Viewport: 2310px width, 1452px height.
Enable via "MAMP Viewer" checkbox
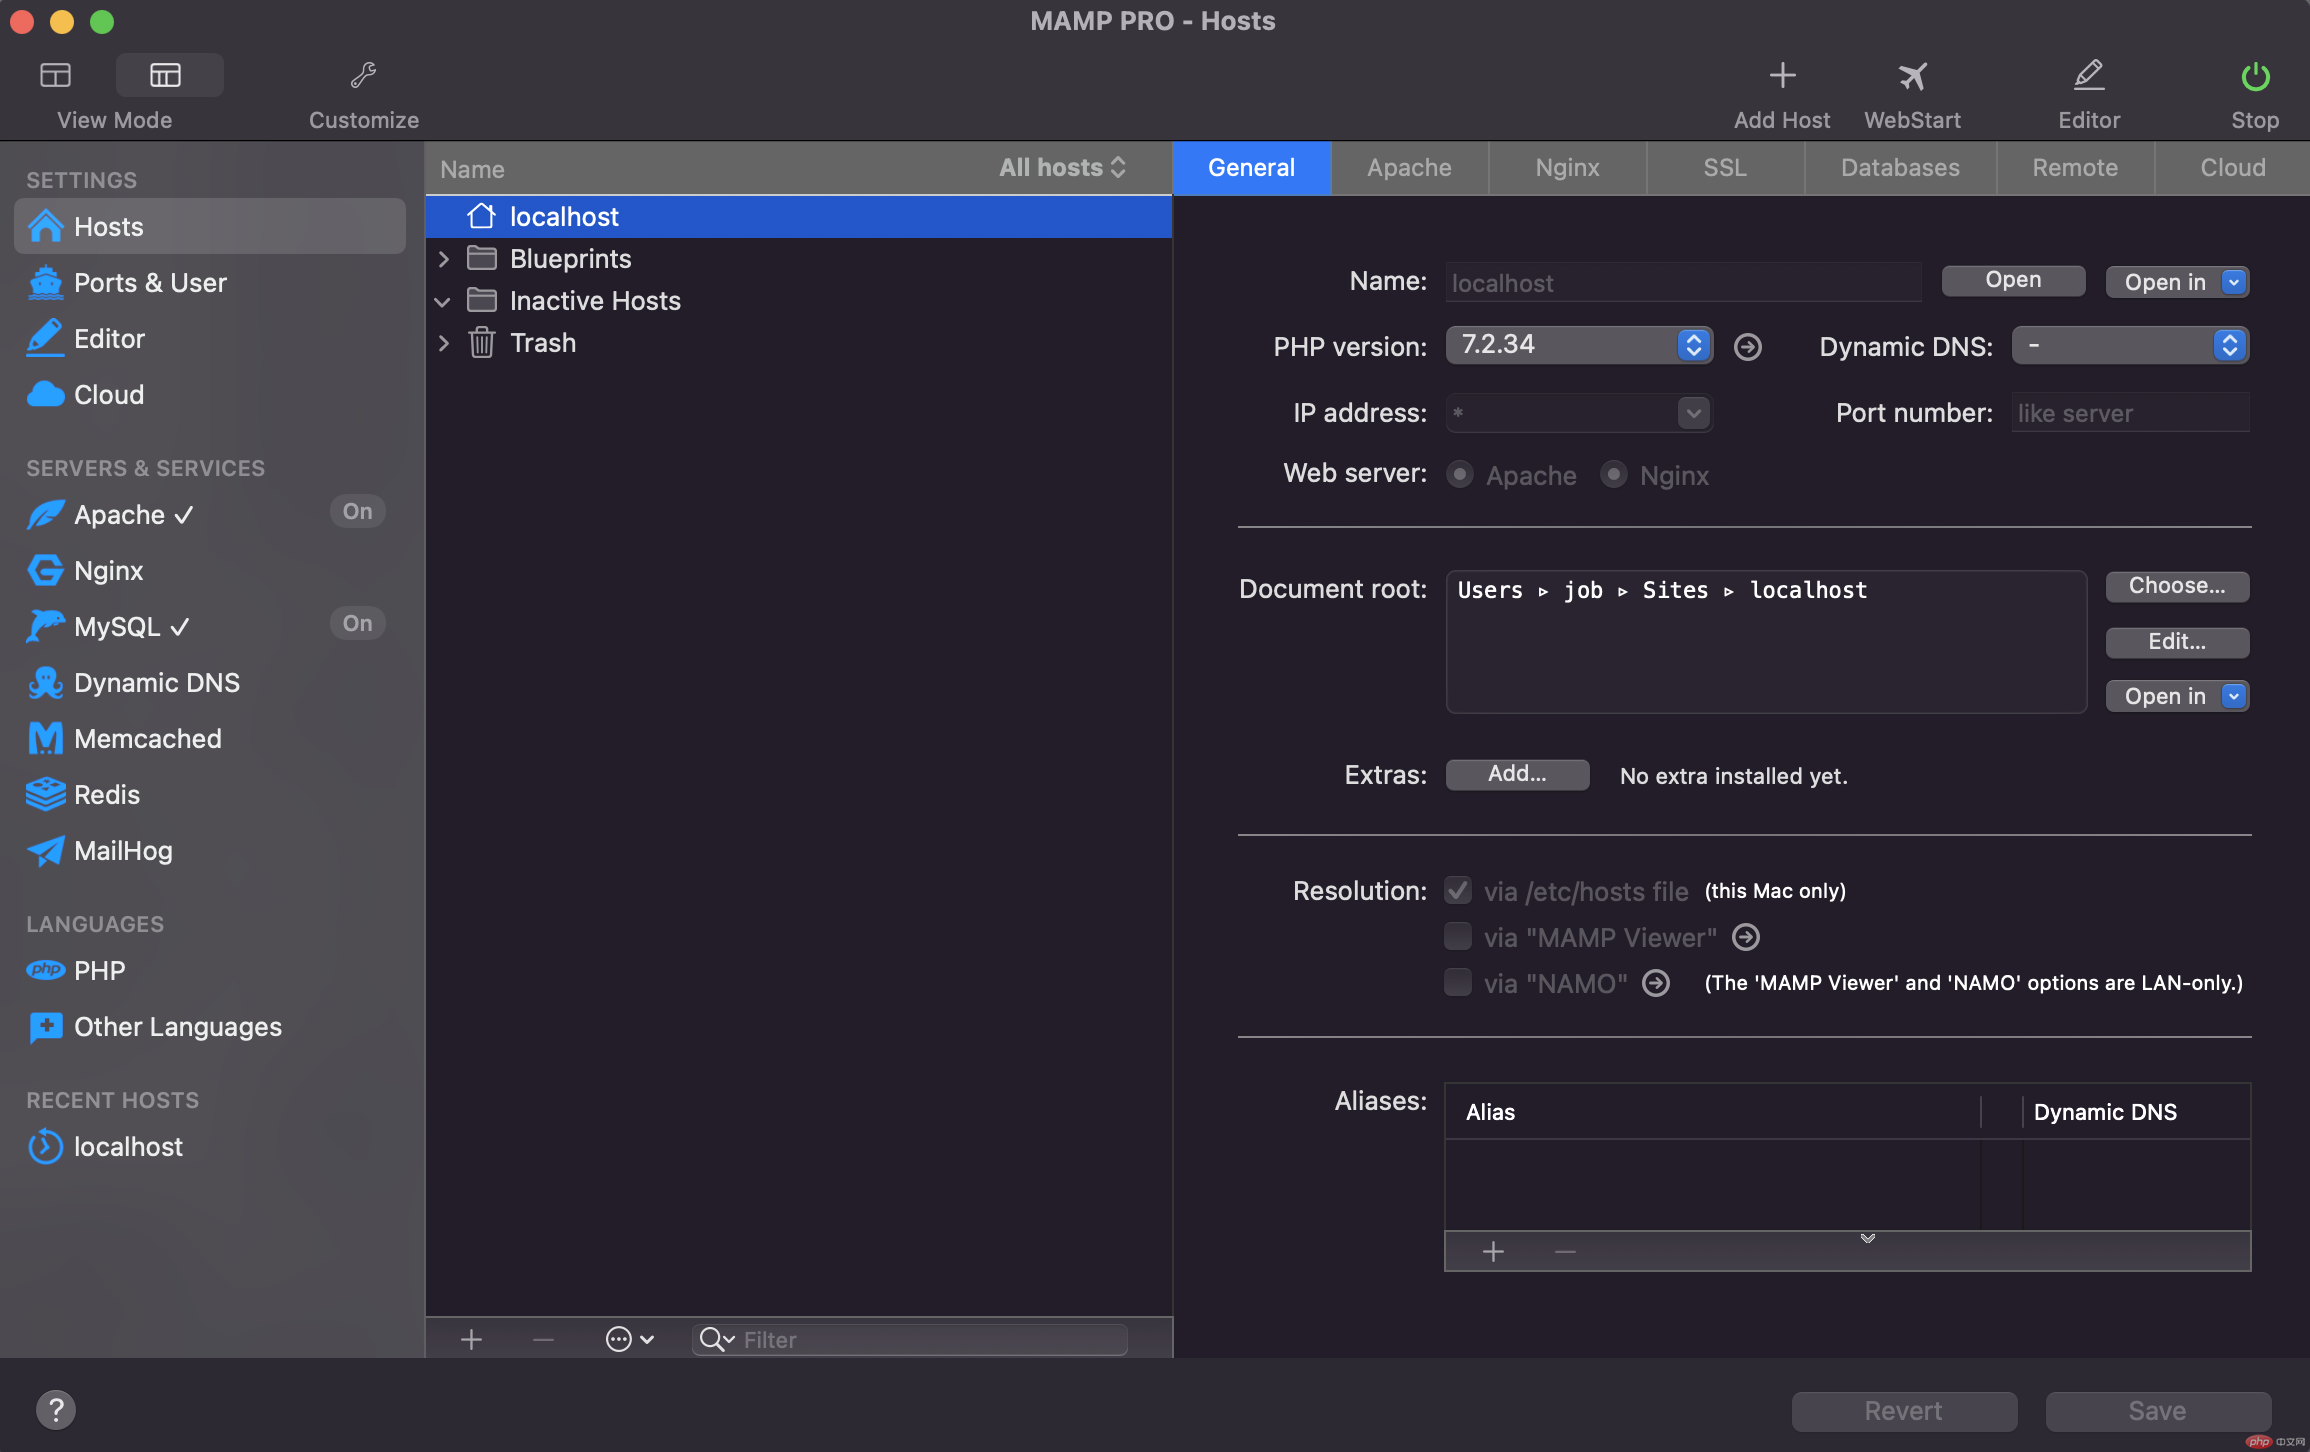1458,936
